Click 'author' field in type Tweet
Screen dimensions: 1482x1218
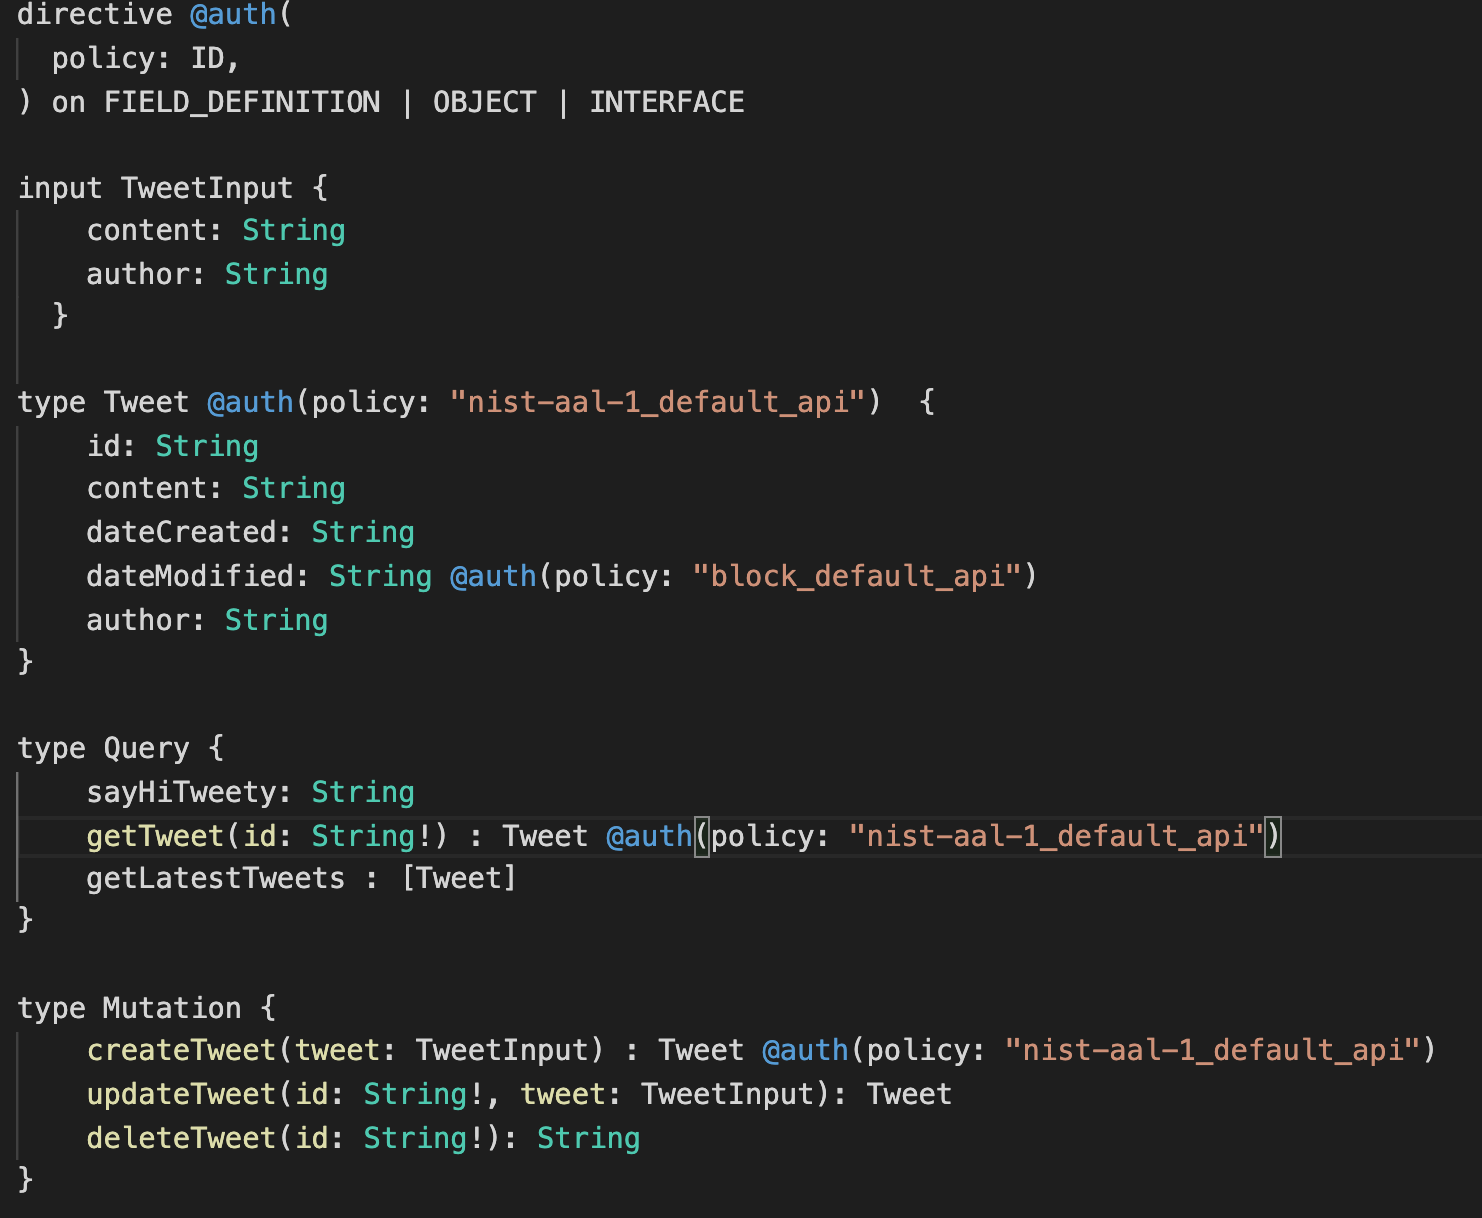[138, 620]
